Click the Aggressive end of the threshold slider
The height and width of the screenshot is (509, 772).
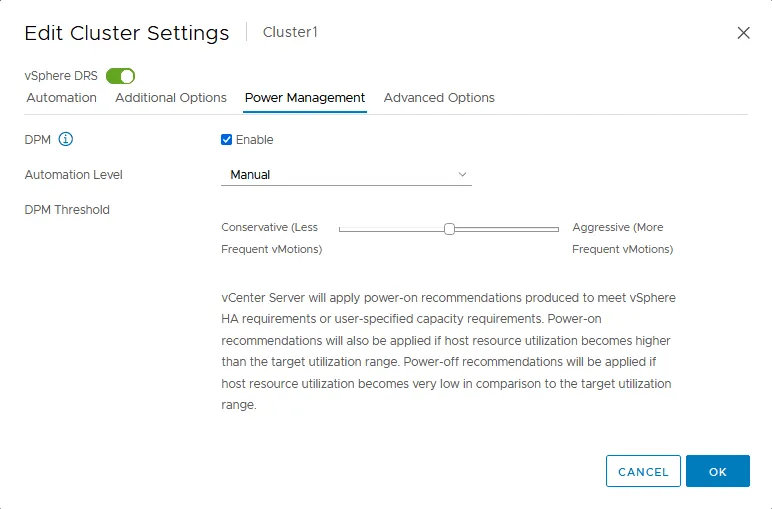tap(555, 229)
